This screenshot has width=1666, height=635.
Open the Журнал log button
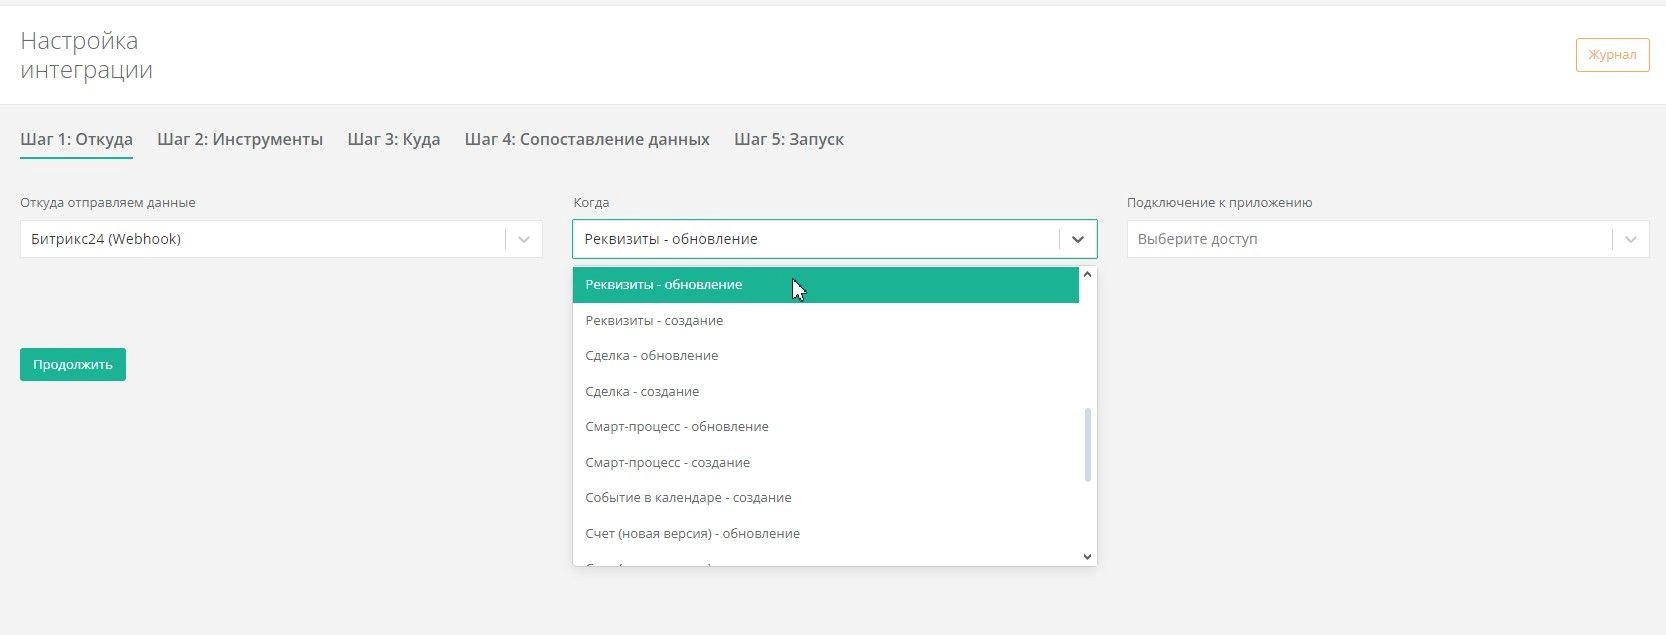pos(1611,55)
